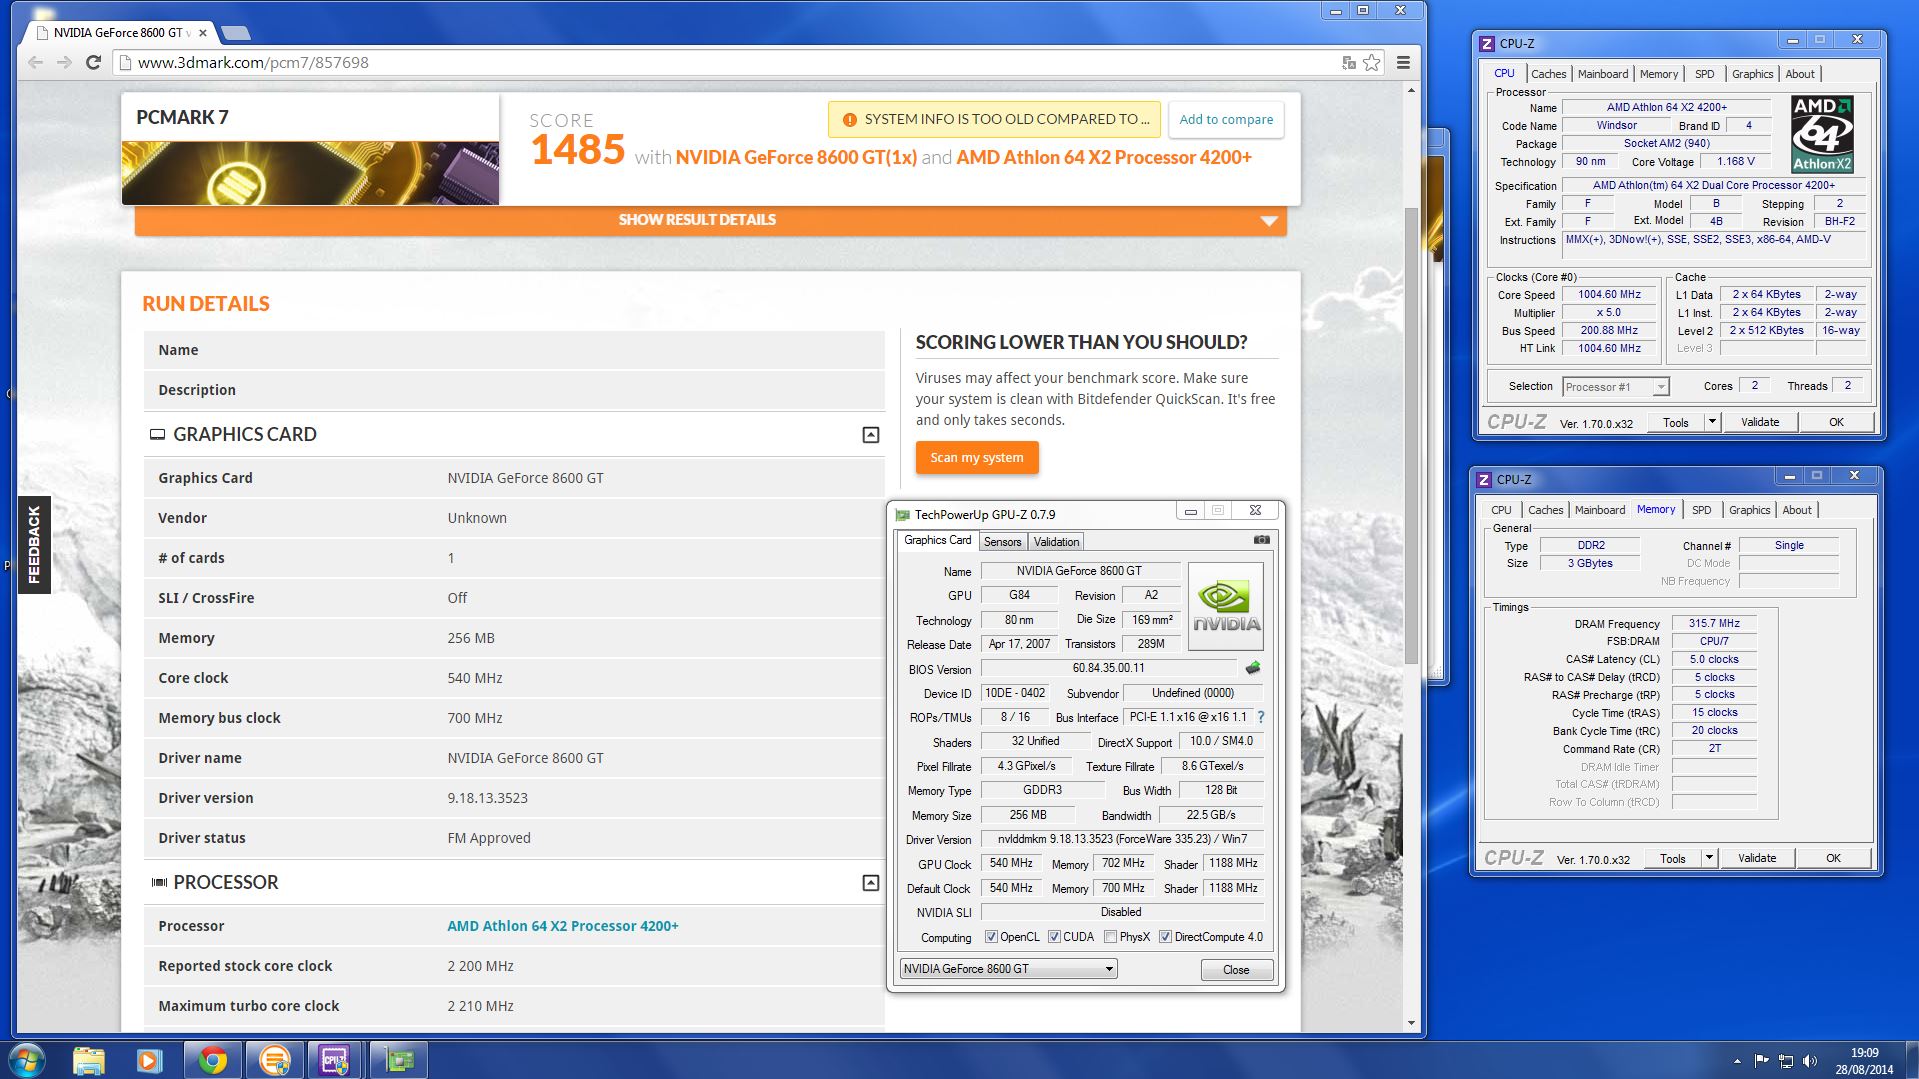Open AMD Athlon 64 X2 Processor 4200+ link
This screenshot has width=1919, height=1079.
(562, 926)
